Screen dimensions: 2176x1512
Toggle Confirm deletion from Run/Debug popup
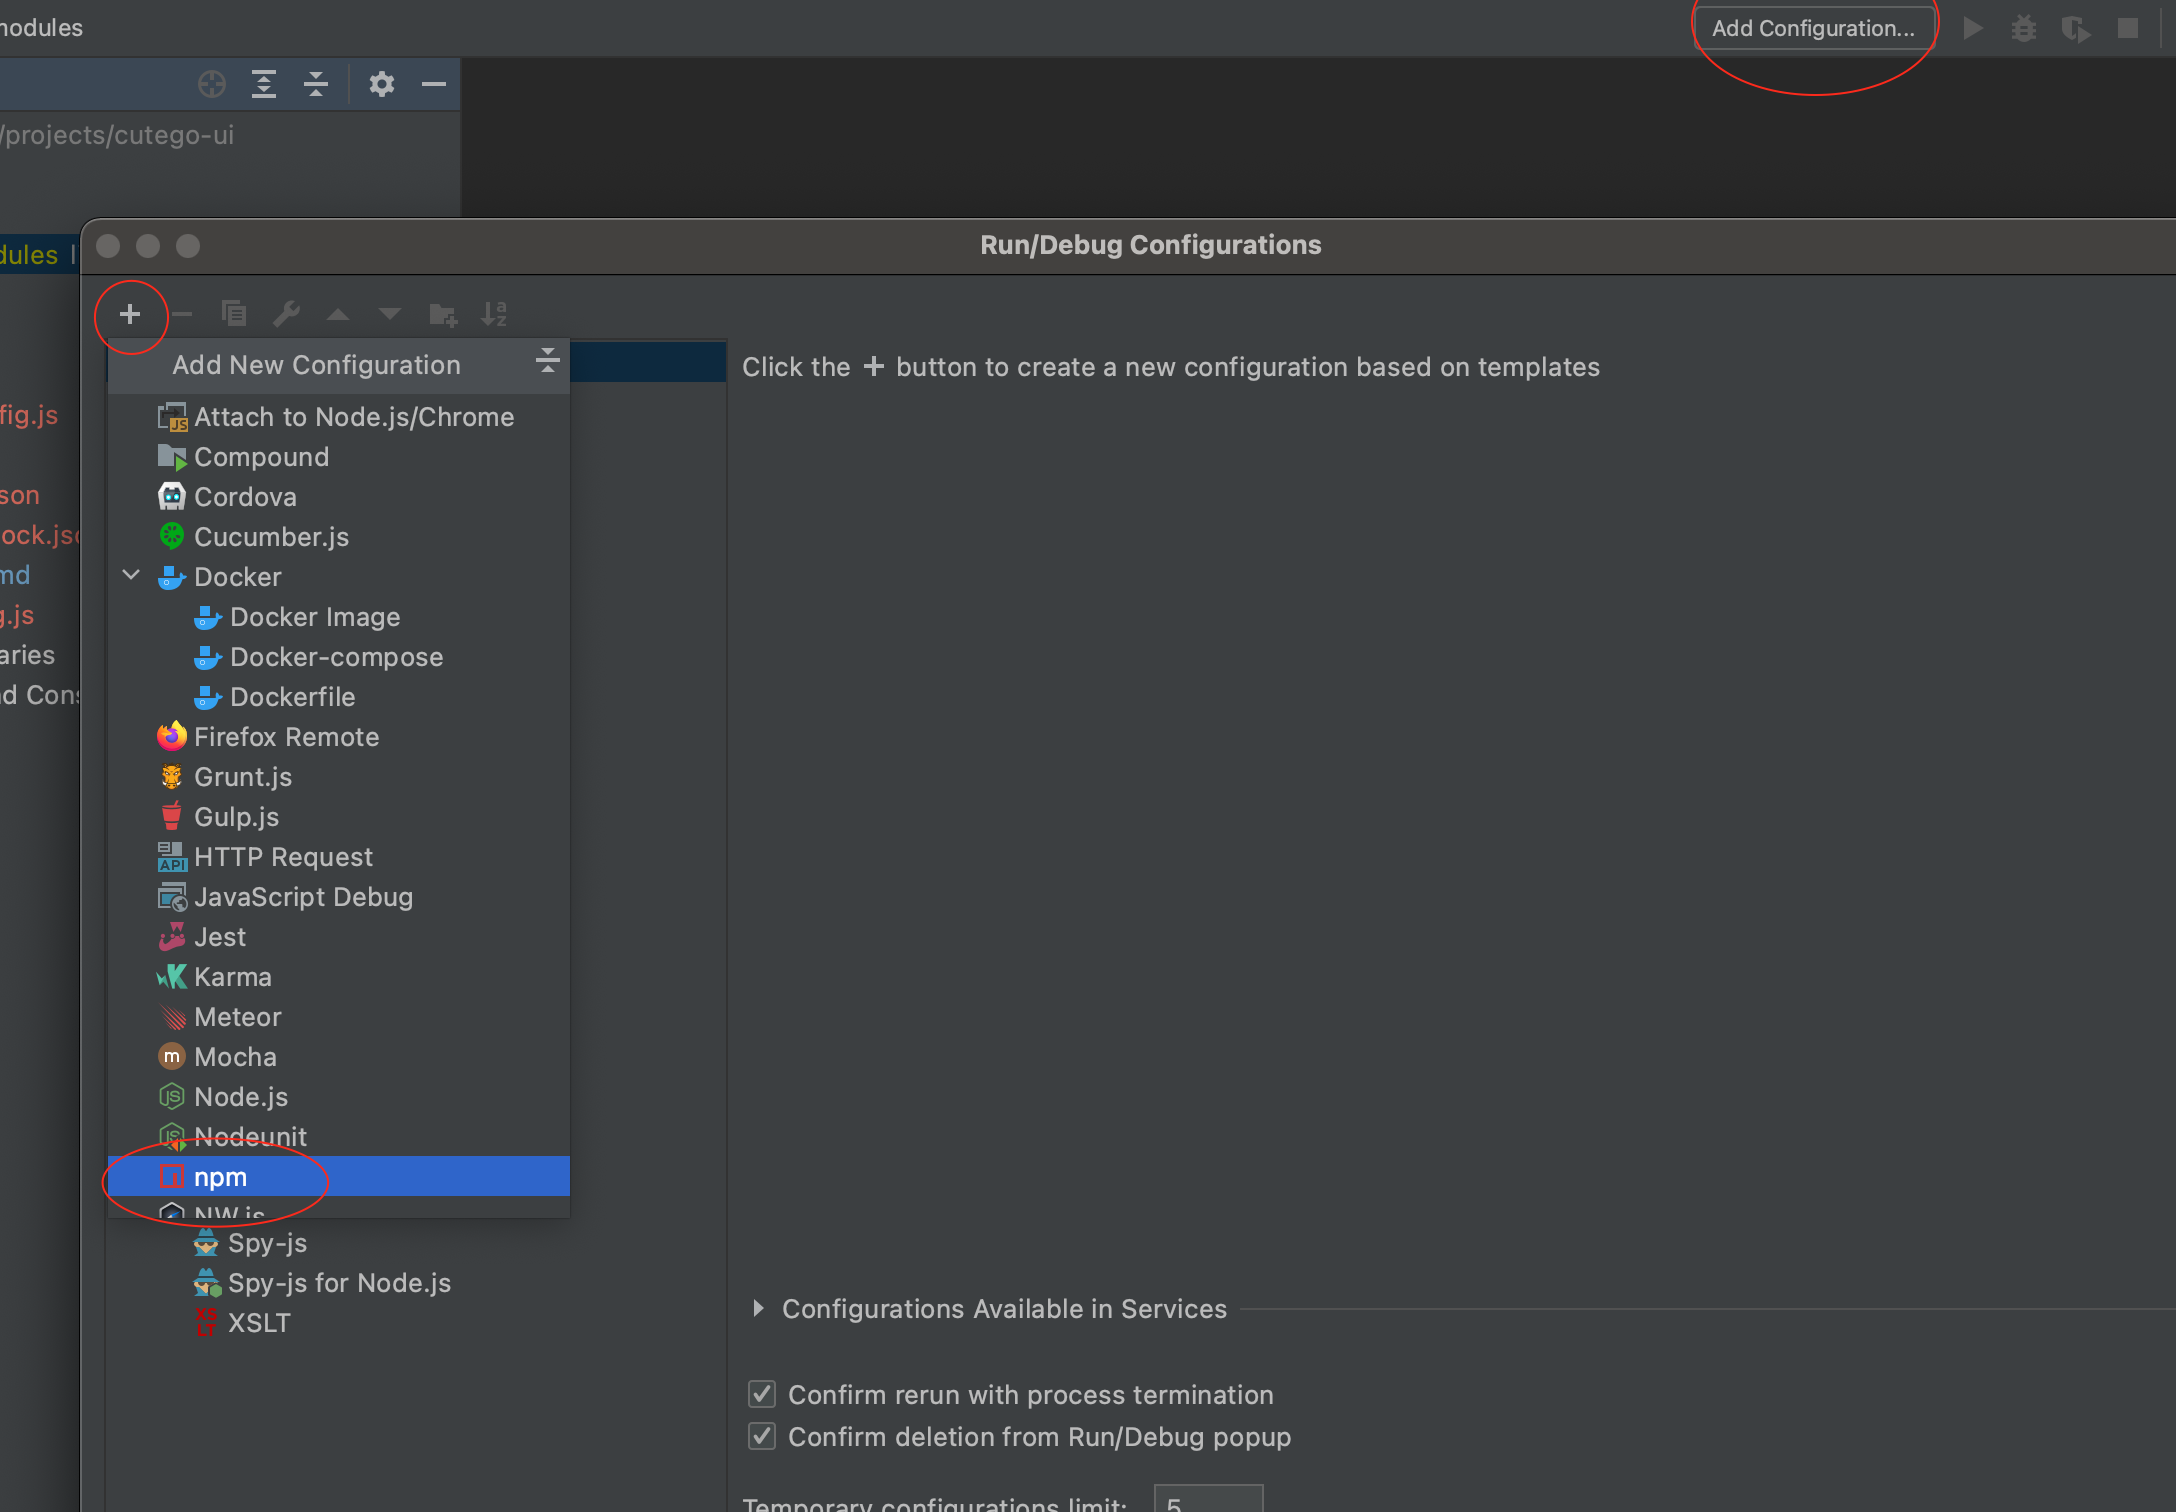[762, 1436]
